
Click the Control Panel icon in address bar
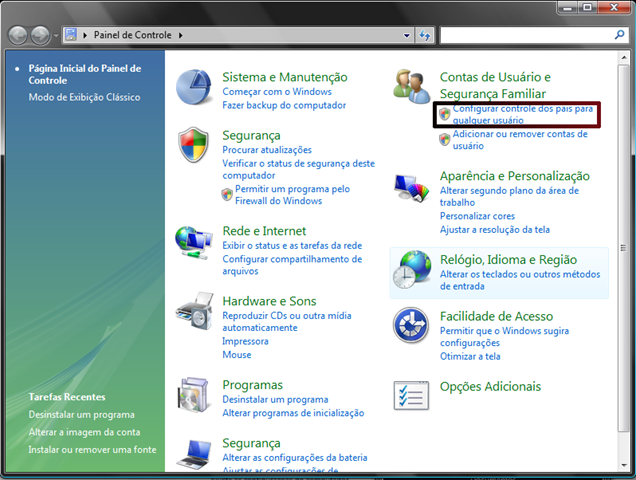(x=71, y=34)
